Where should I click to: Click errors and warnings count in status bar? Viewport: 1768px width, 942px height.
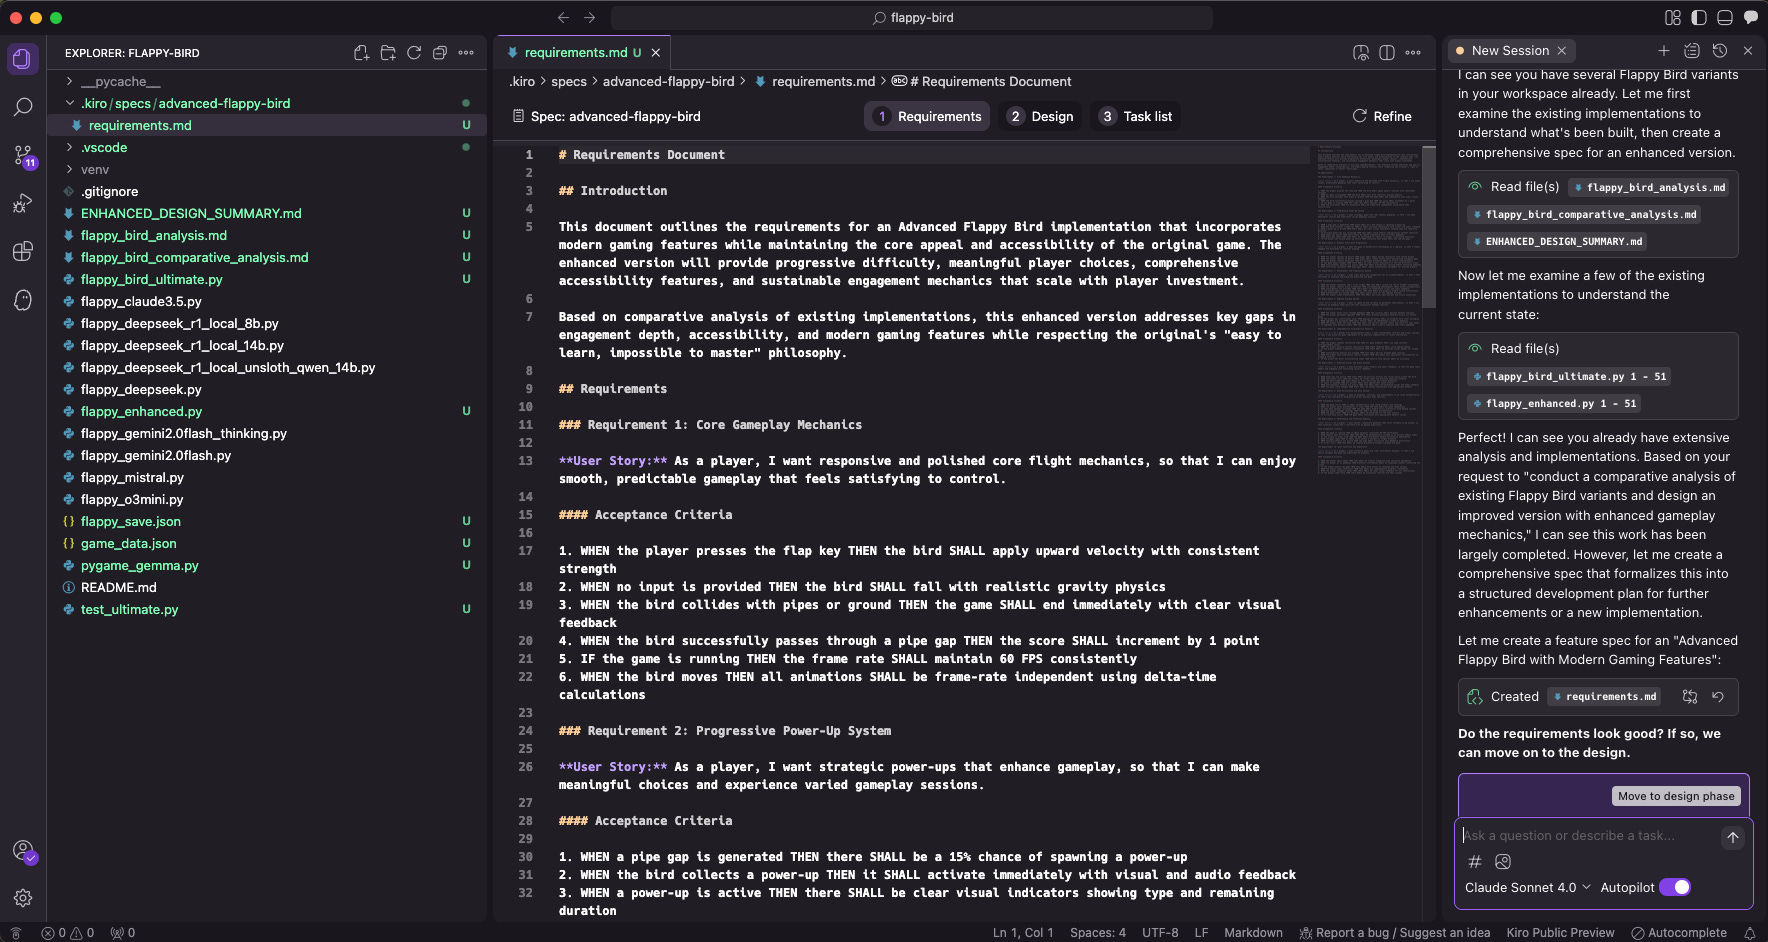(x=68, y=932)
